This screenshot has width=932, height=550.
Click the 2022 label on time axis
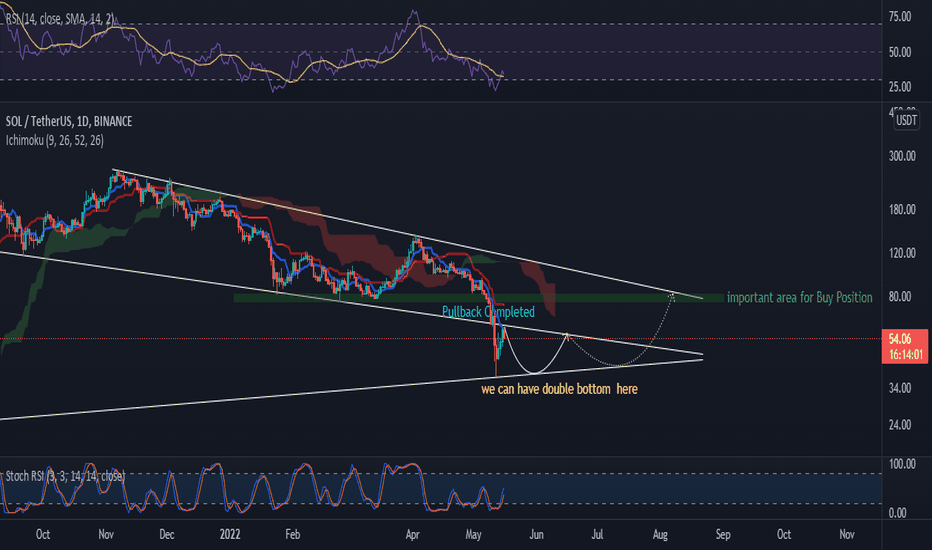pyautogui.click(x=230, y=534)
